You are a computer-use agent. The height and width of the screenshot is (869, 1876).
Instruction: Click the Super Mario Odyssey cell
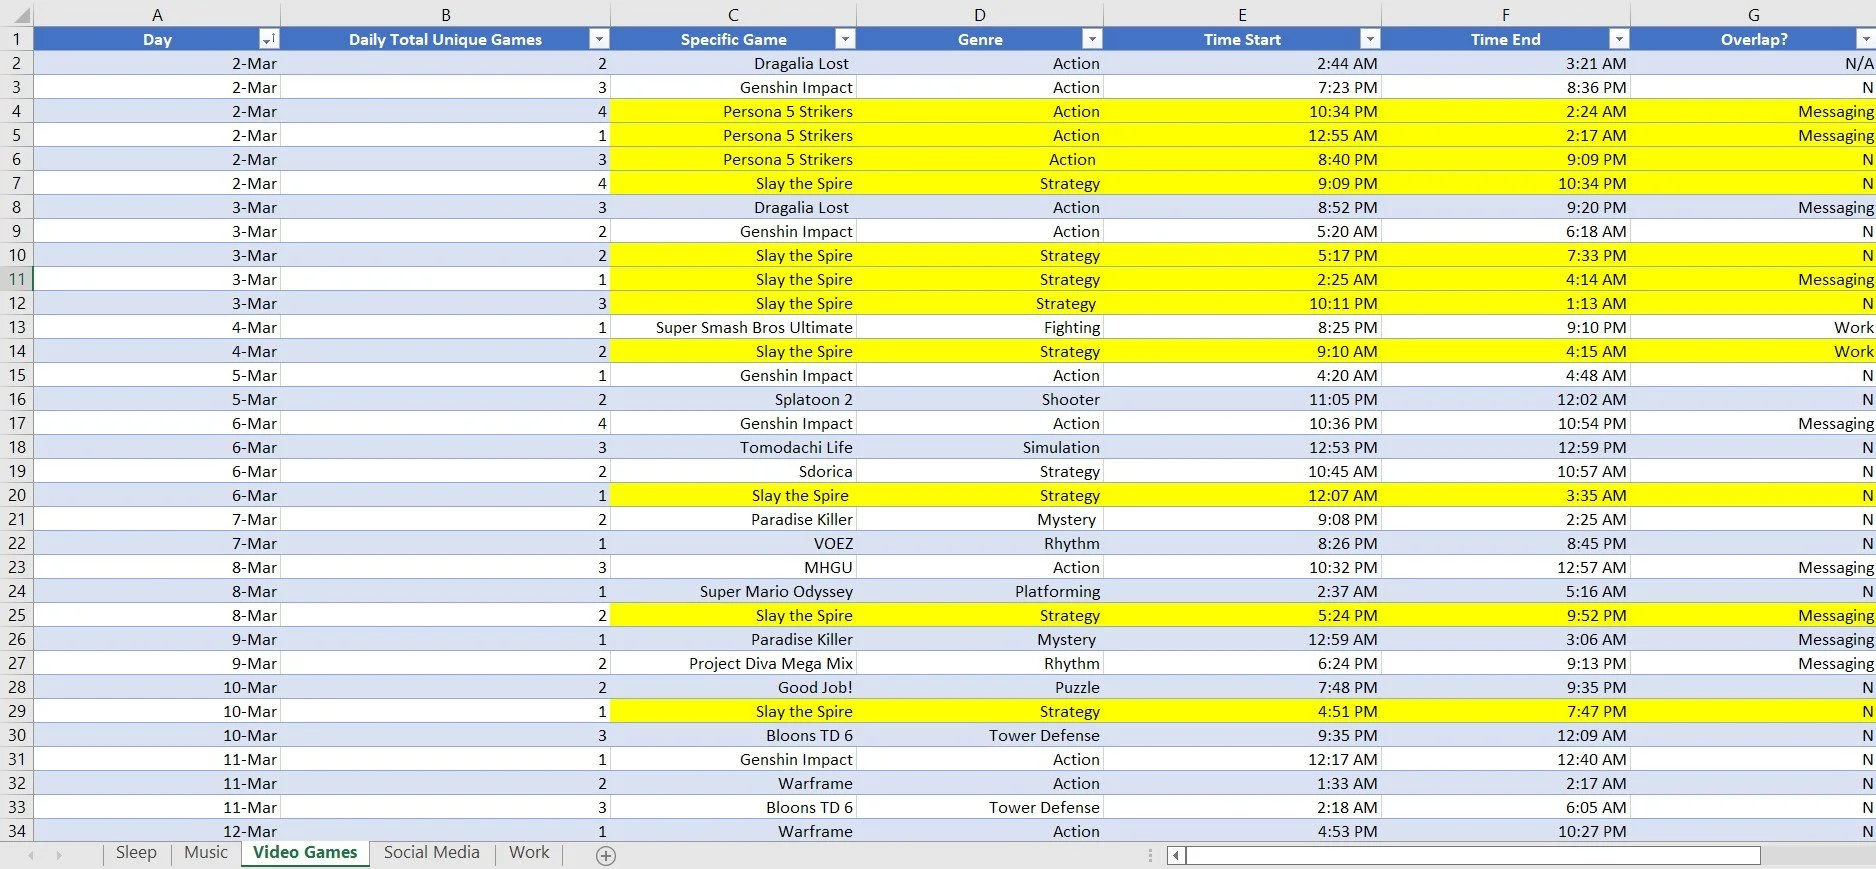[733, 591]
